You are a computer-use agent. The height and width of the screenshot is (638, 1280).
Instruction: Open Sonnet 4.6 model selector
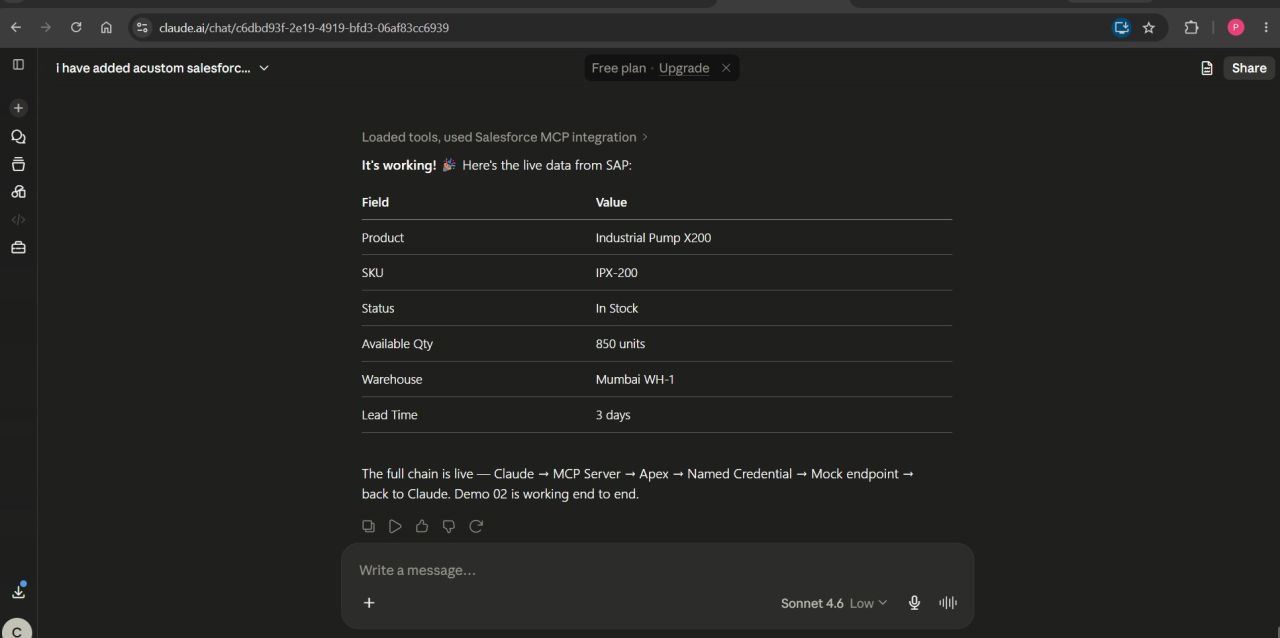point(834,603)
